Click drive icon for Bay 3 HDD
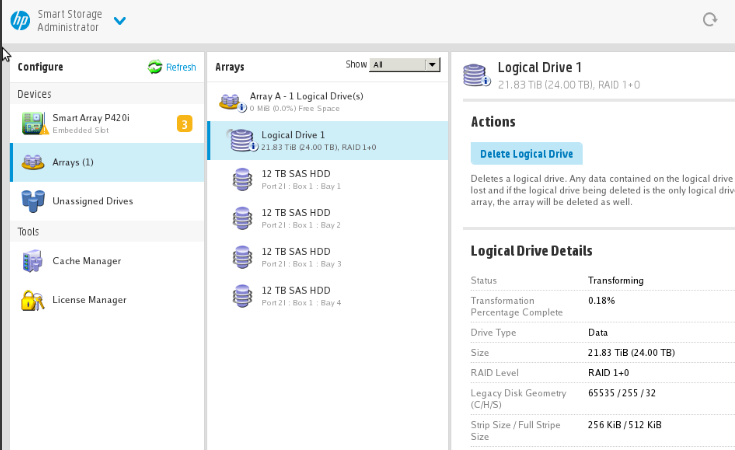The width and height of the screenshot is (735, 450). coord(242,257)
